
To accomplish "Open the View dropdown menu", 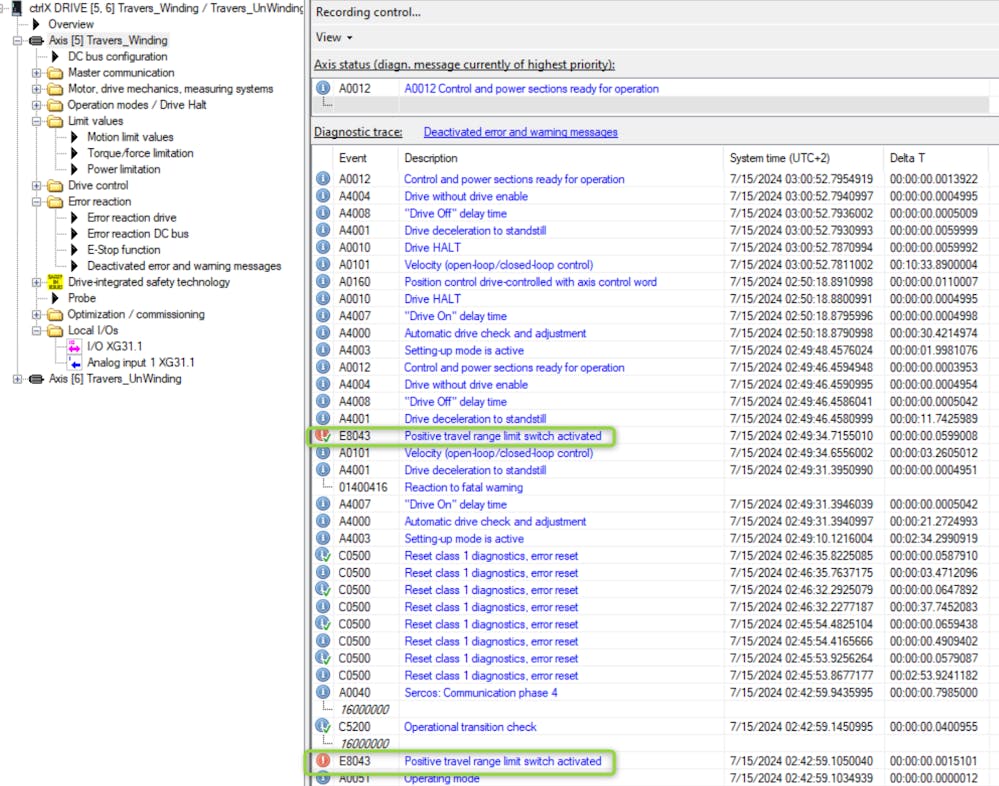I will (334, 37).
